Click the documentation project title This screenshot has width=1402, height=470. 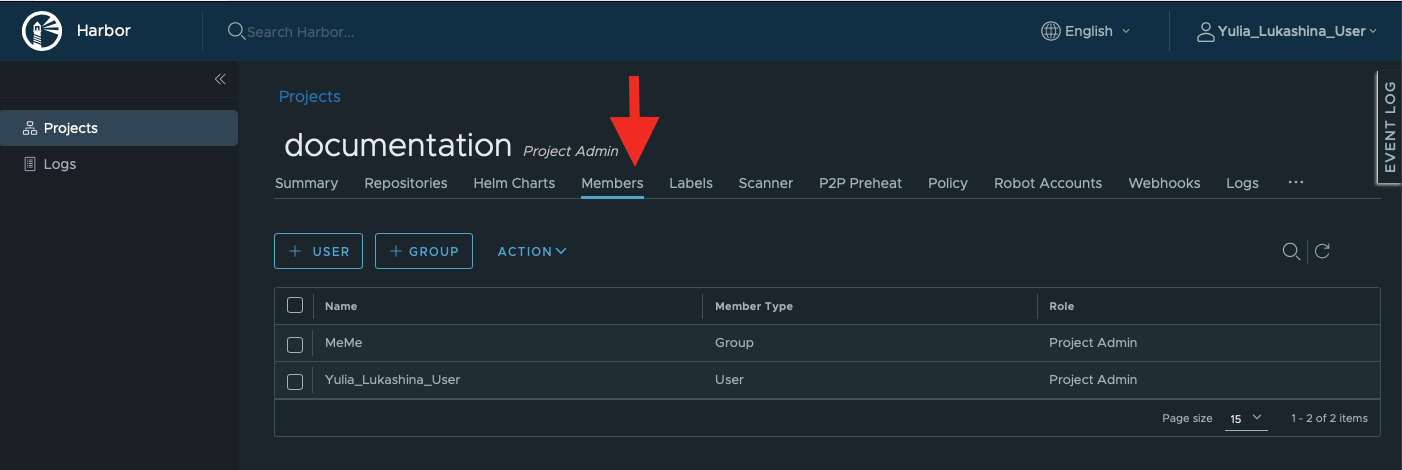398,145
